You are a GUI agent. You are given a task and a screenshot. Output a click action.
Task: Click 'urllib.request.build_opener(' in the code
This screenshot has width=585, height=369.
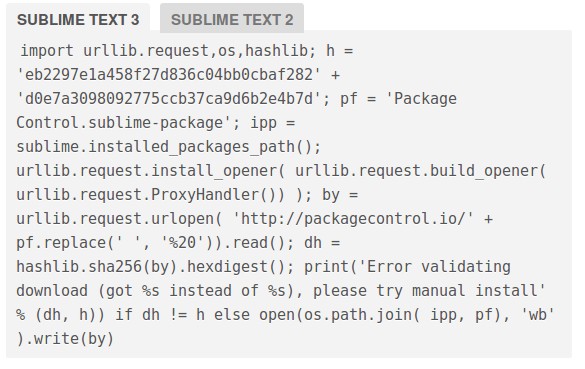coord(420,171)
